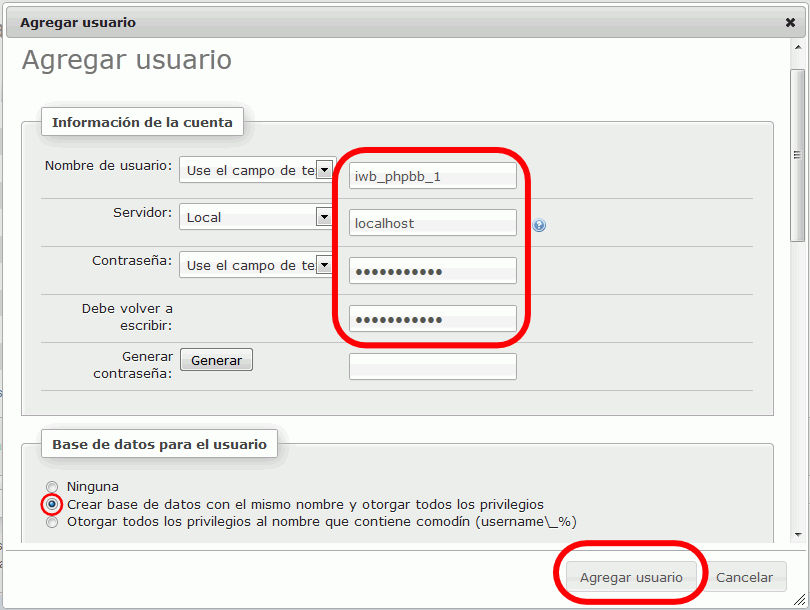The width and height of the screenshot is (810, 610).
Task: Select 'Otorgar todos los privilegios' wildcard option
Action: pyautogui.click(x=52, y=522)
